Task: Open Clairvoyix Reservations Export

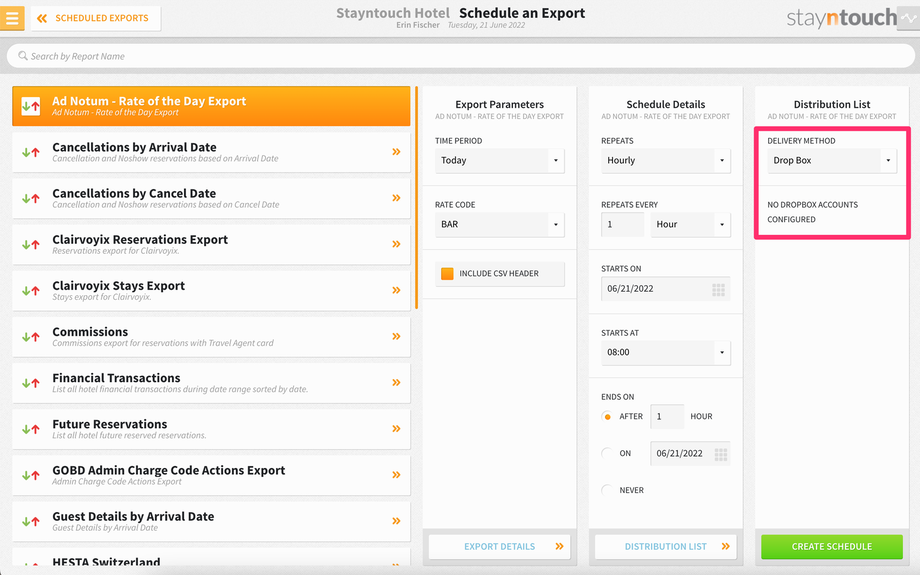Action: tap(211, 245)
